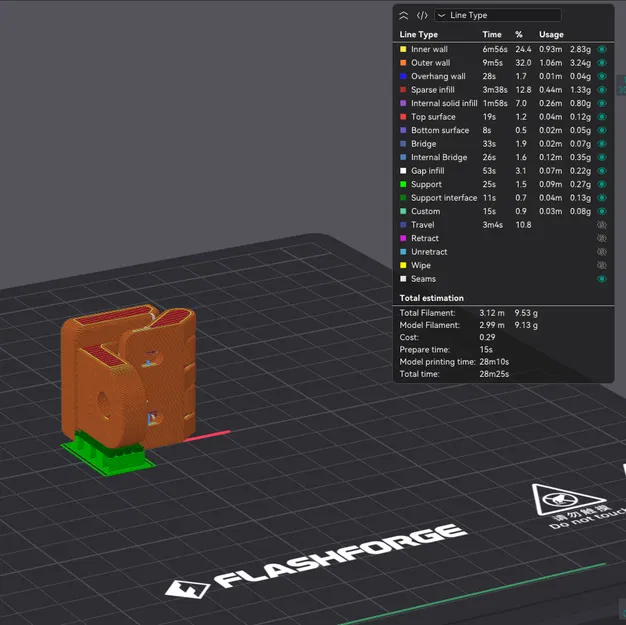Show Unretract markers via crossed eye
Screen dimensions: 626x625
(x=602, y=252)
